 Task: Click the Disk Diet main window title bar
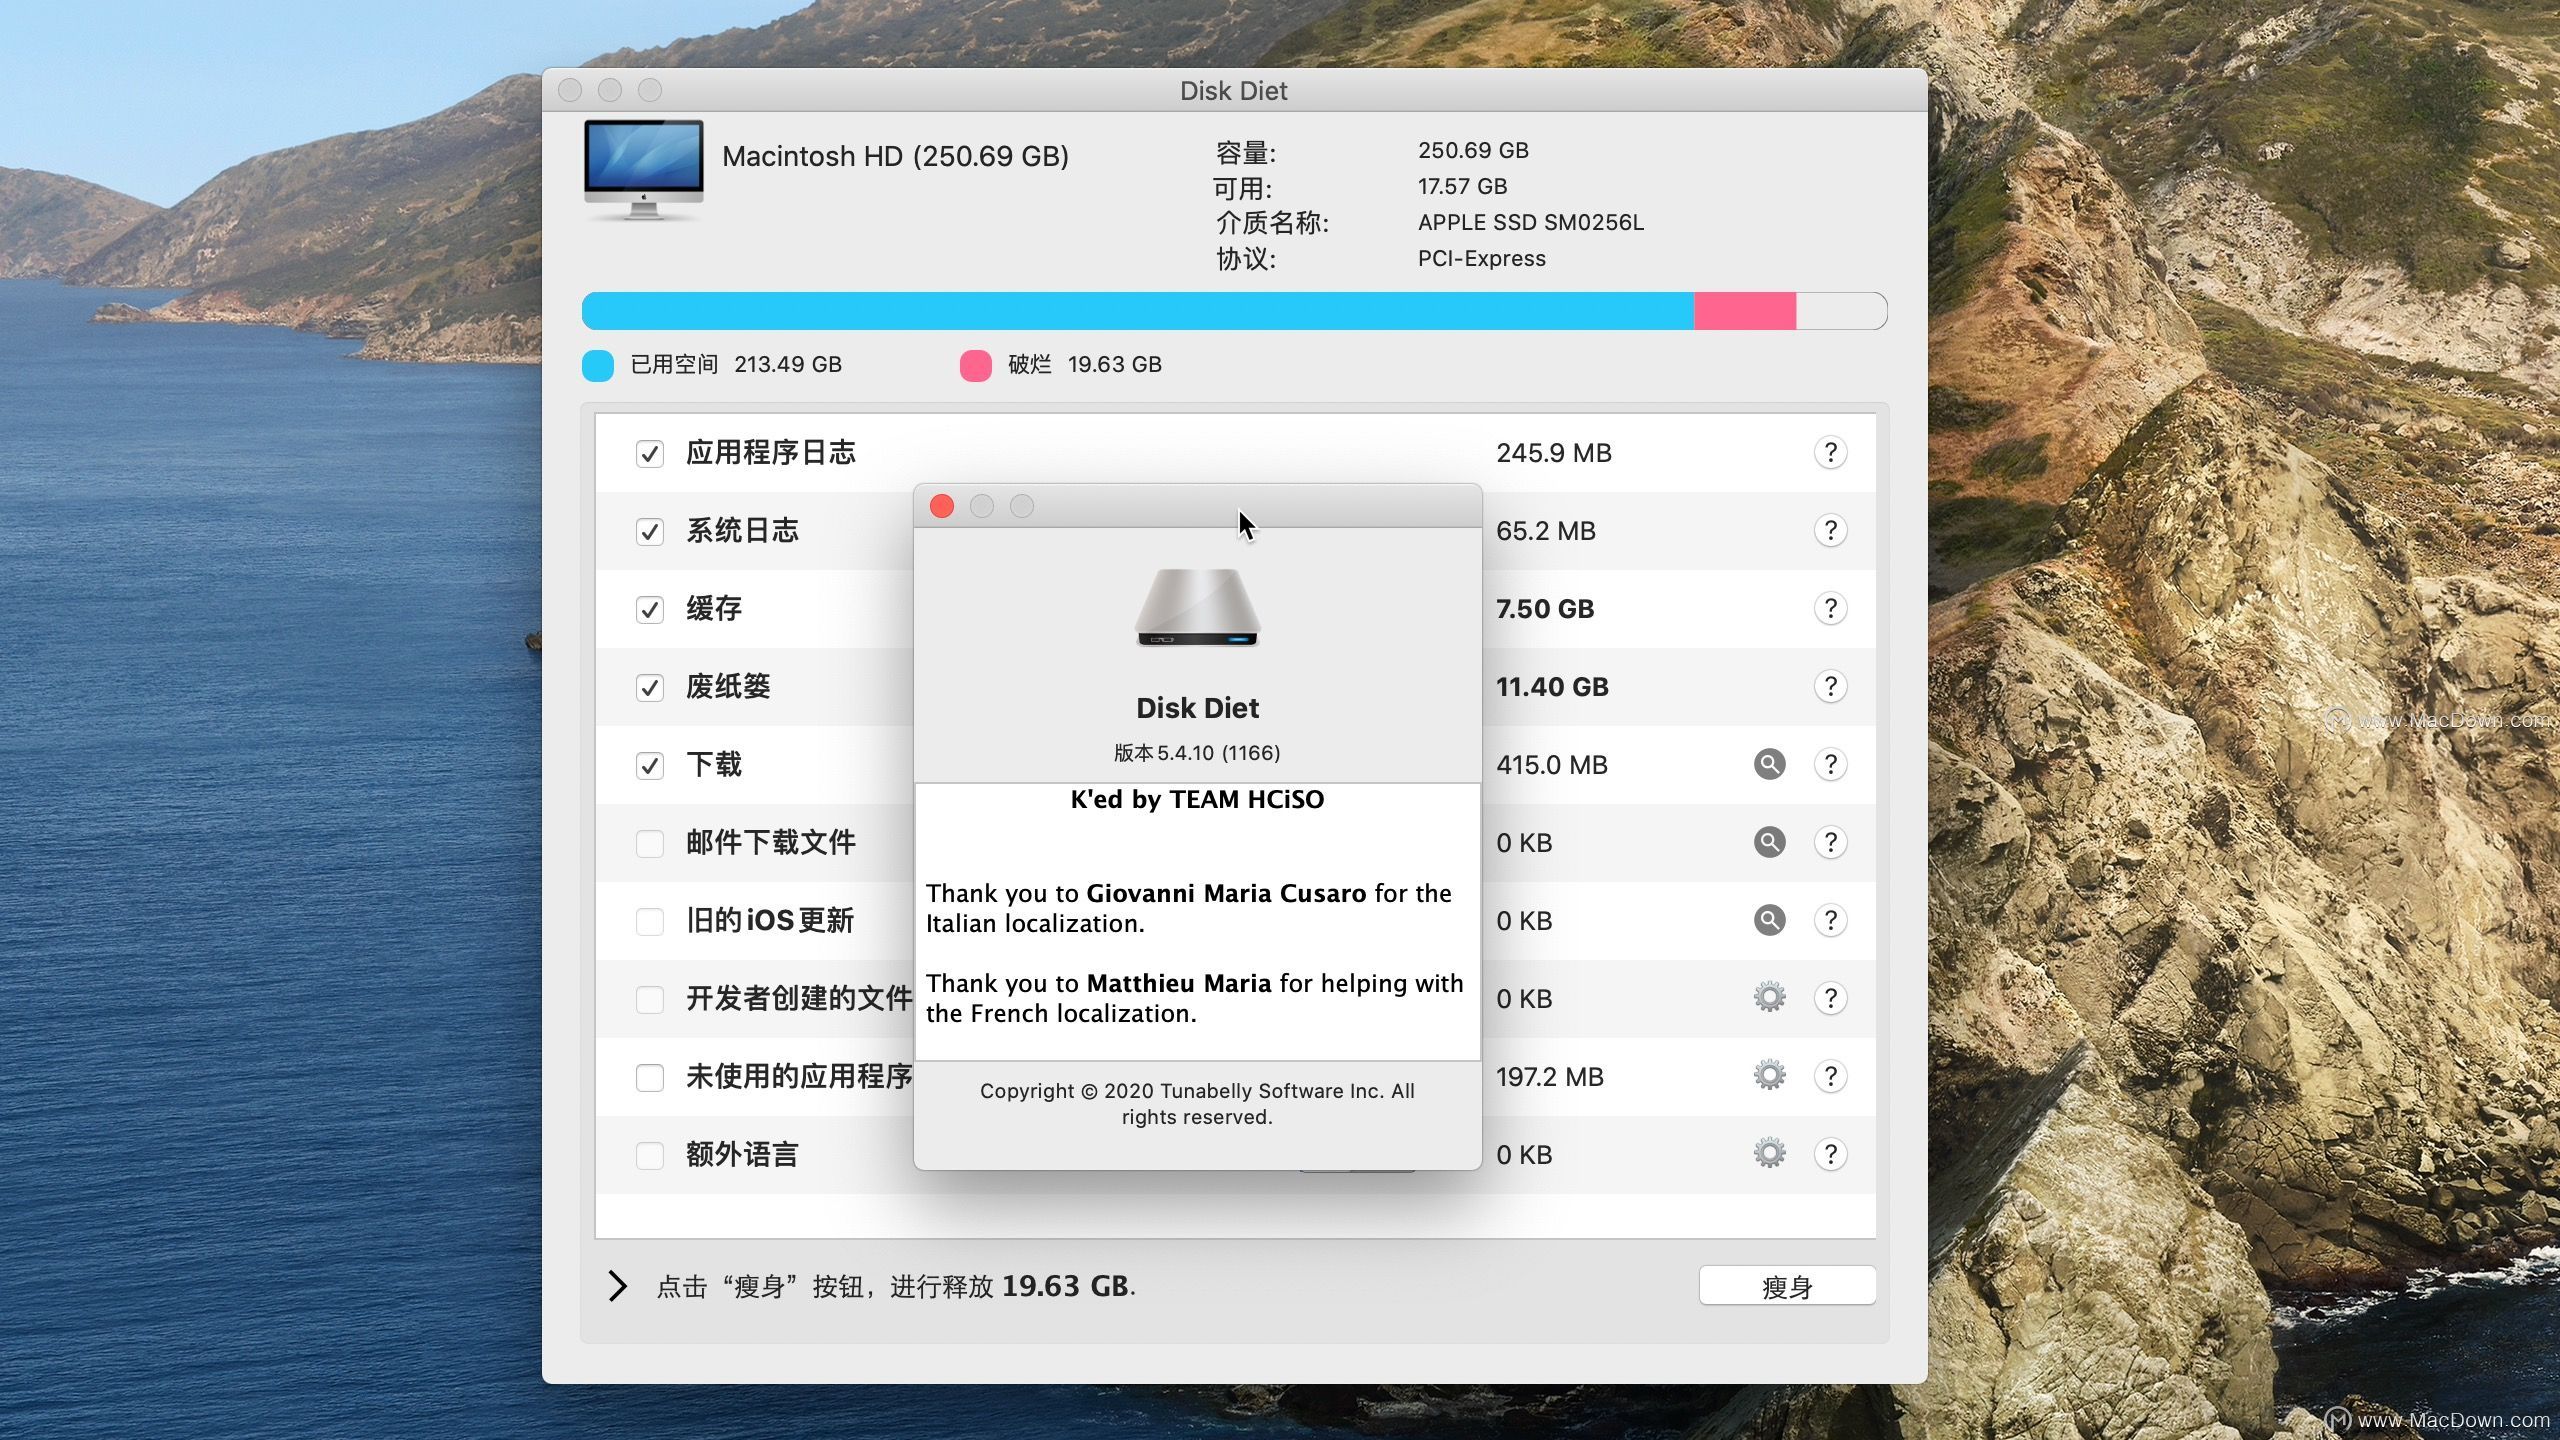click(x=1234, y=90)
